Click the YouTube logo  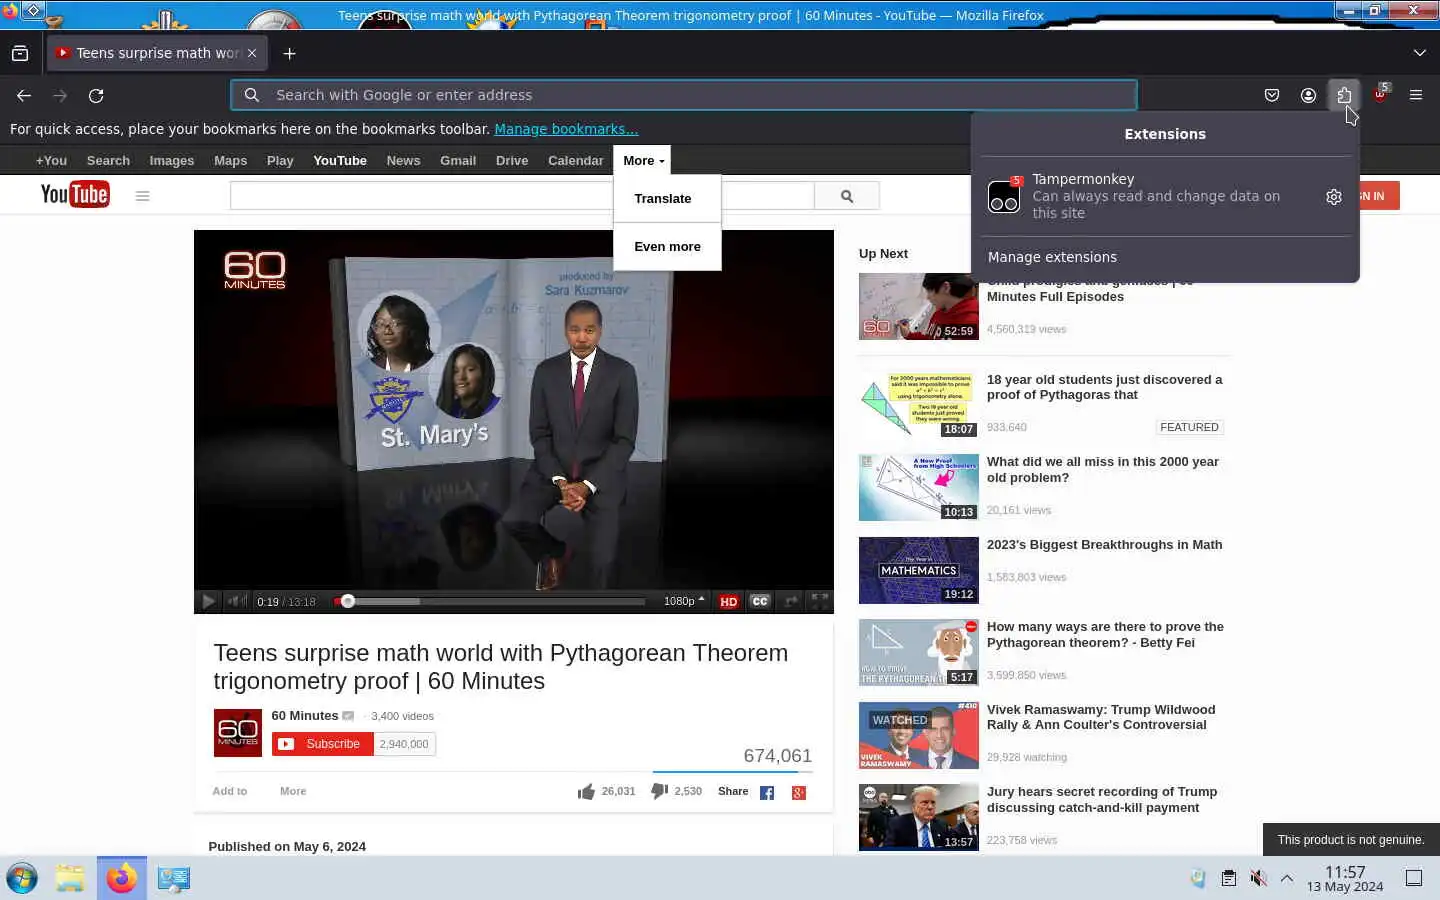click(x=75, y=194)
